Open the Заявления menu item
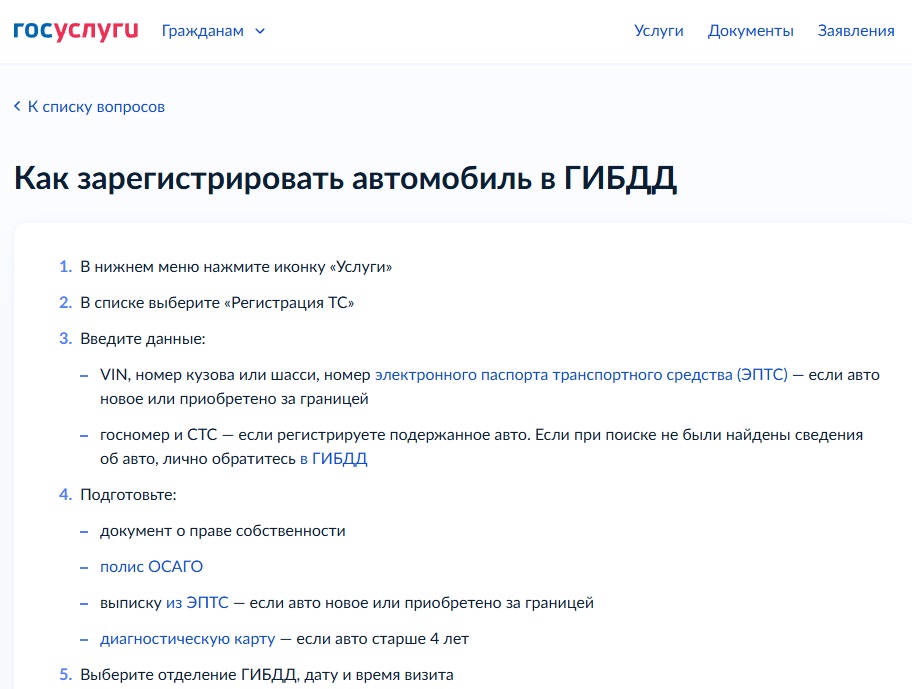This screenshot has width=912, height=689. click(856, 31)
